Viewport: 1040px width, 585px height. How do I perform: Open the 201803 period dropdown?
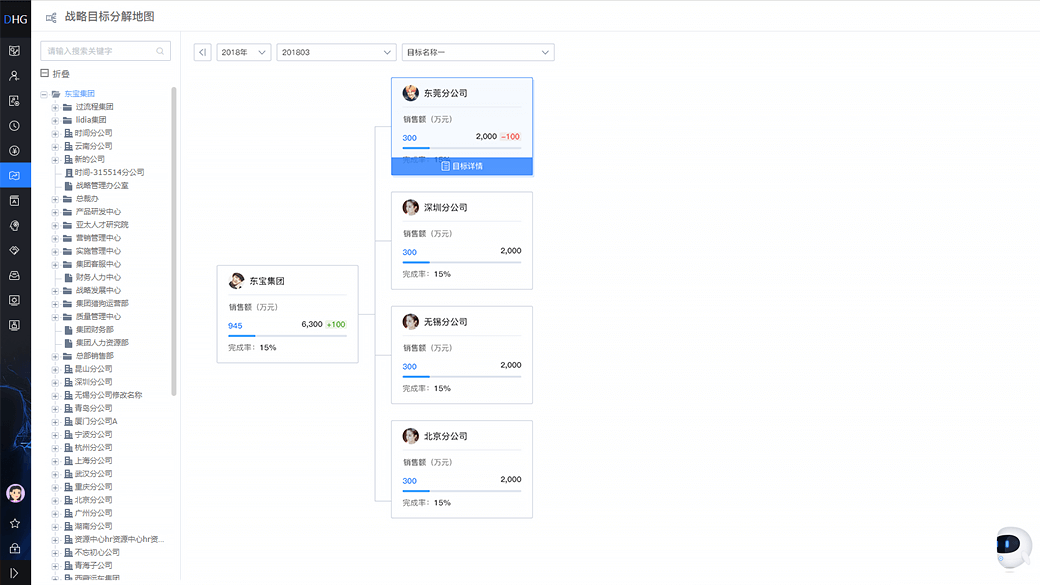click(x=336, y=52)
